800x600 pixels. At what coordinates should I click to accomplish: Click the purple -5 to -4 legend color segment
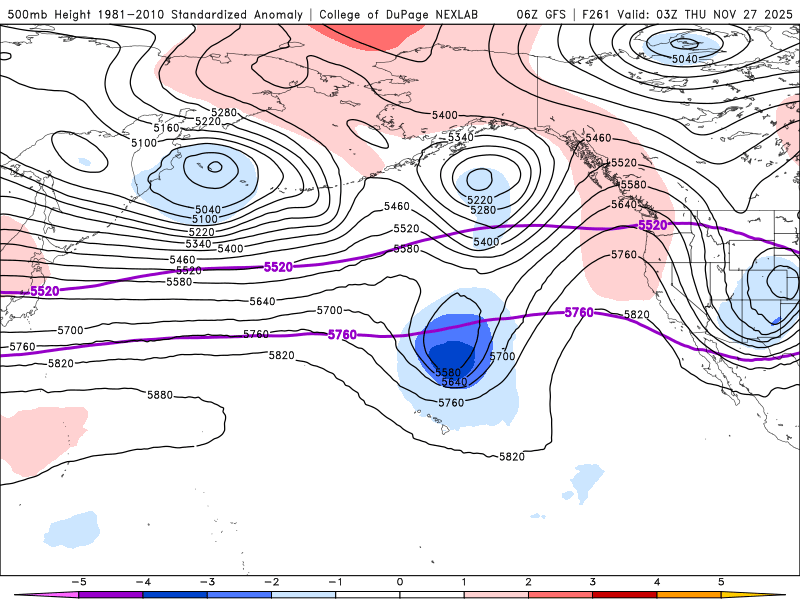coord(111,595)
